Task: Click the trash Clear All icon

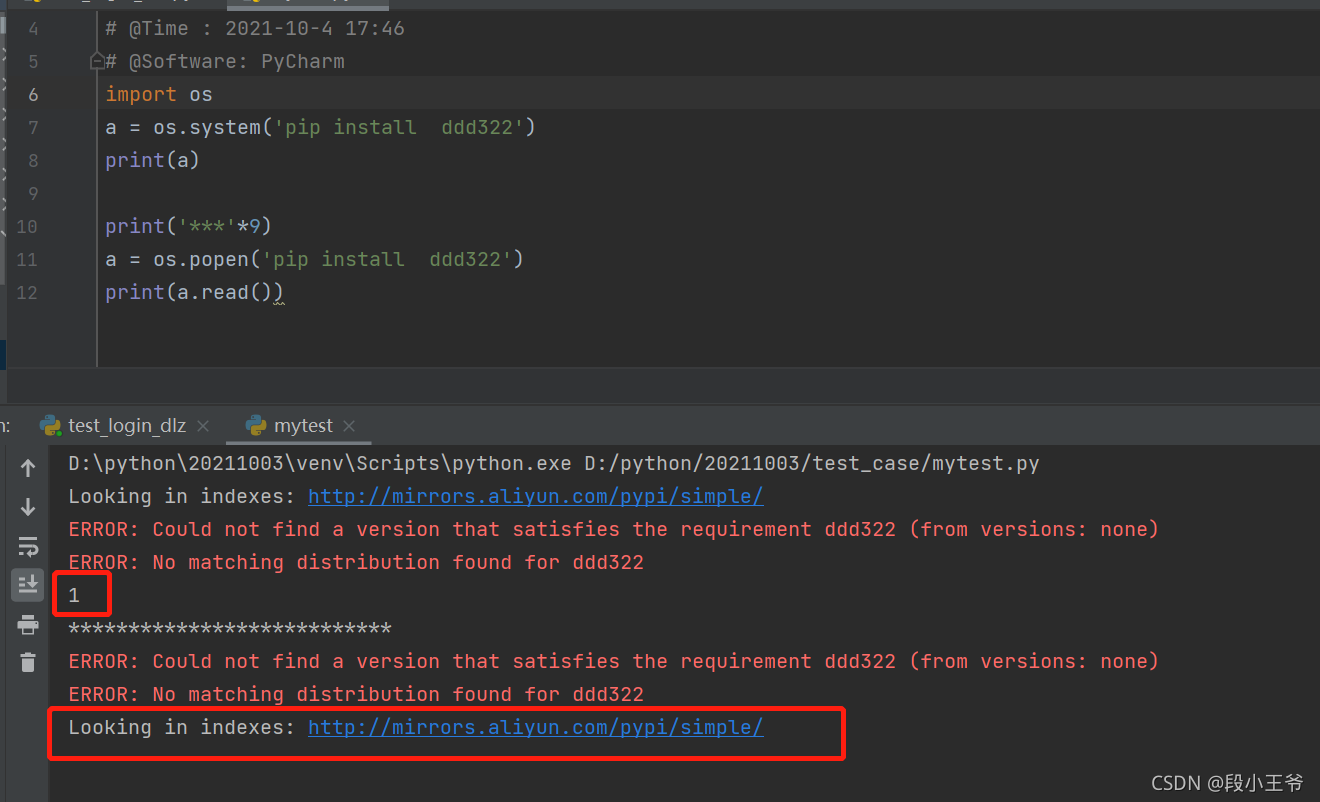Action: click(28, 662)
